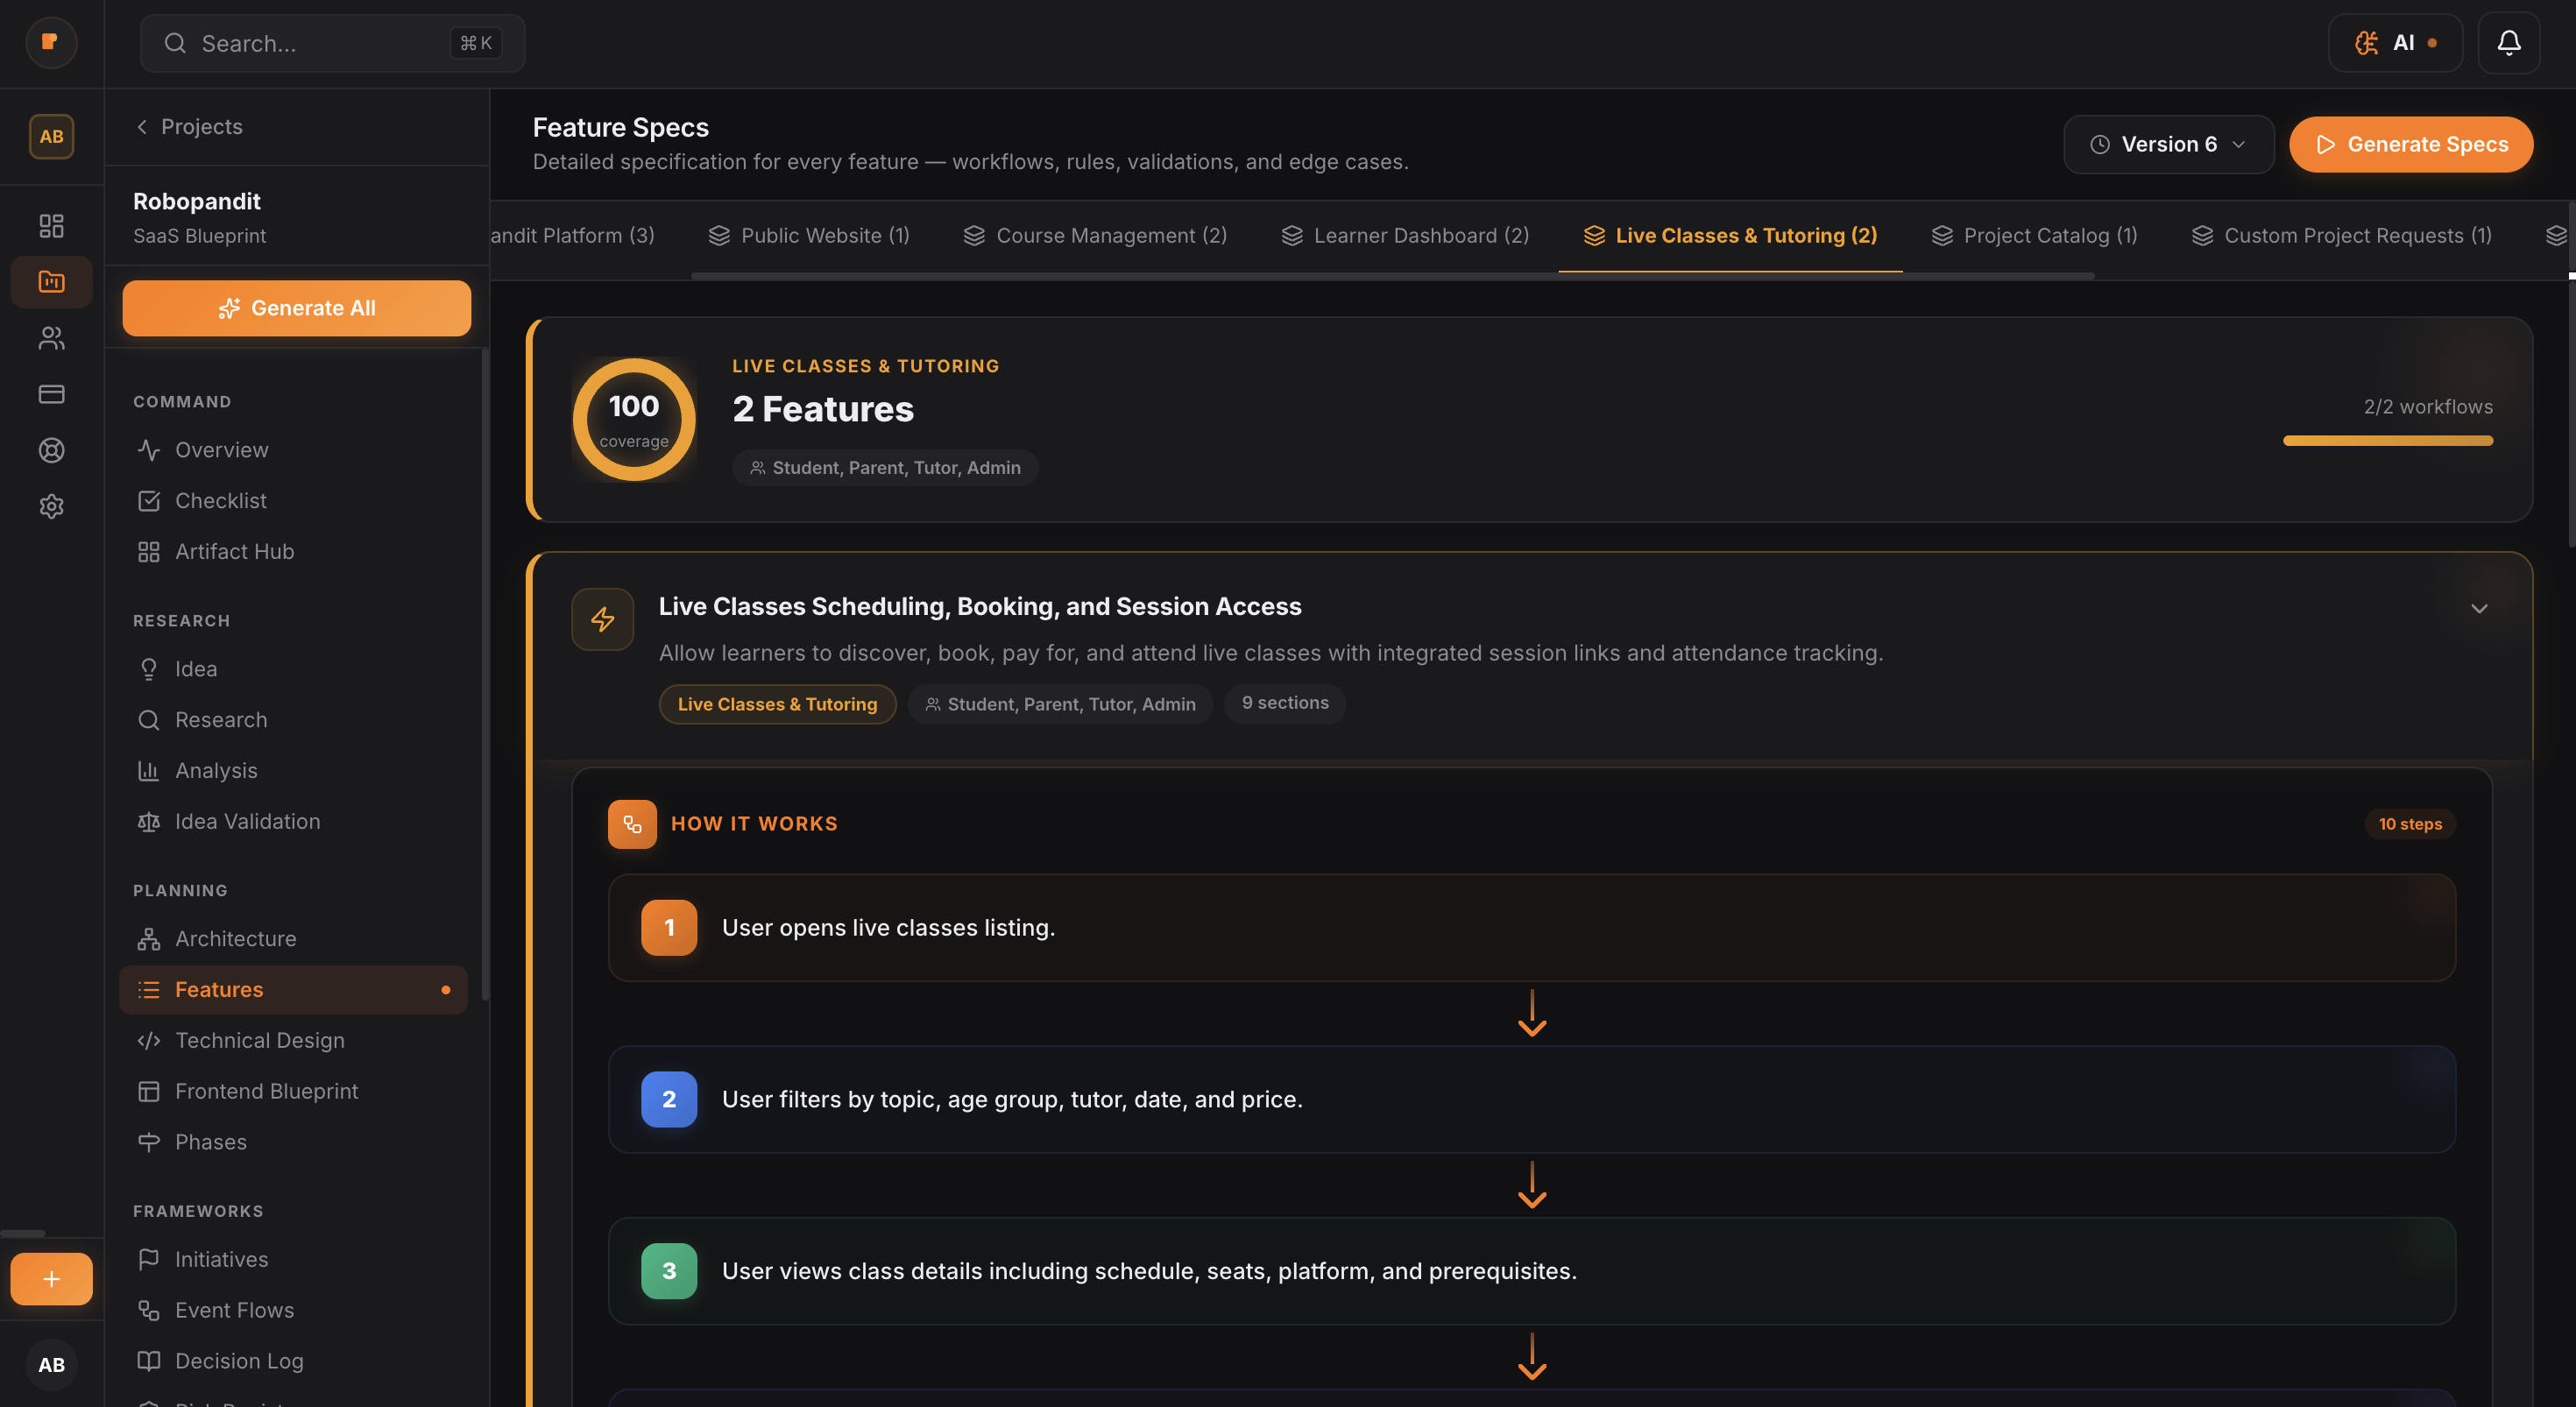2576x1407 pixels.
Task: Open the Dashboard grid icon in sidebar
Action: coord(51,226)
